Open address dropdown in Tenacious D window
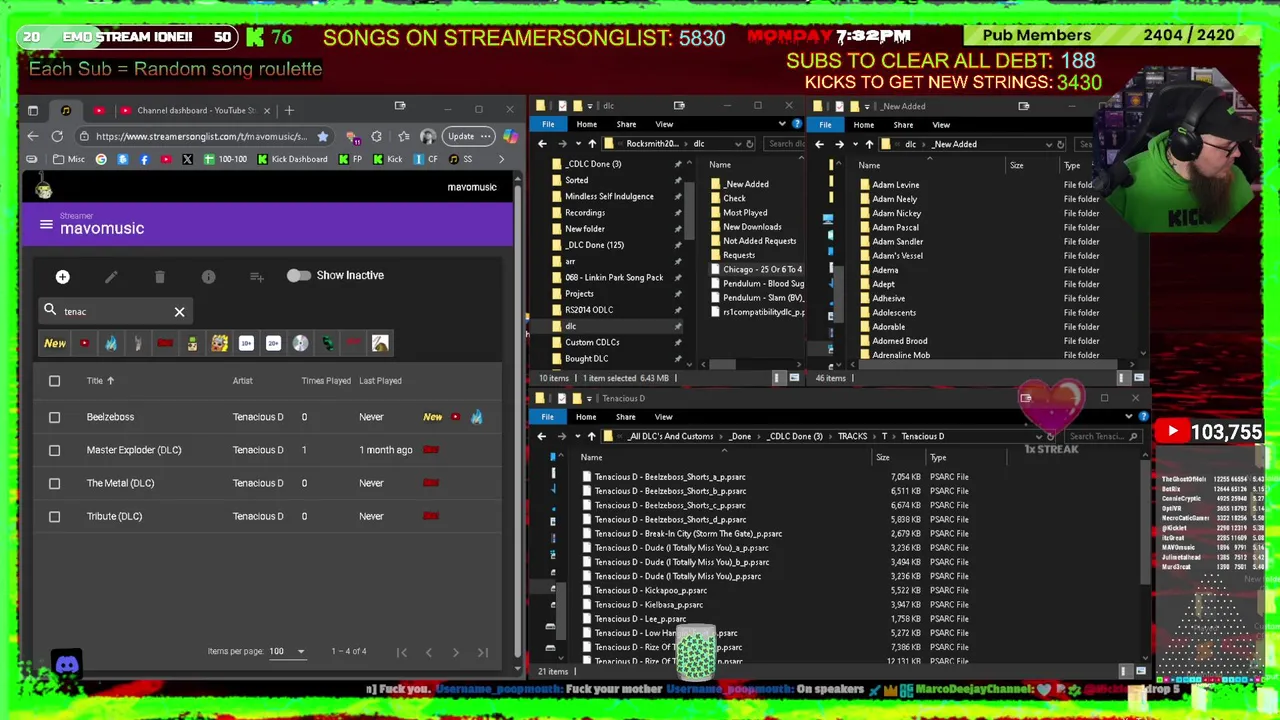Image resolution: width=1280 pixels, height=720 pixels. pos(1038,436)
